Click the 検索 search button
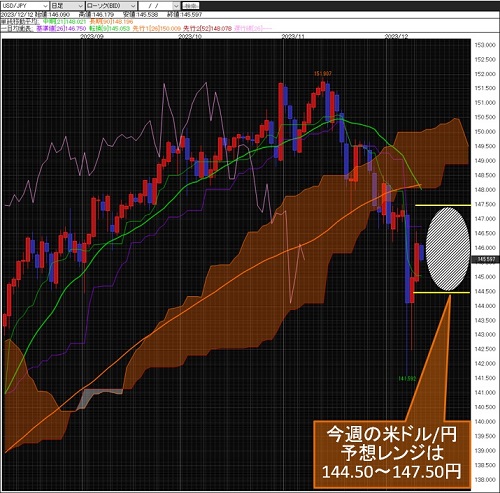The image size is (500, 493). (x=192, y=6)
